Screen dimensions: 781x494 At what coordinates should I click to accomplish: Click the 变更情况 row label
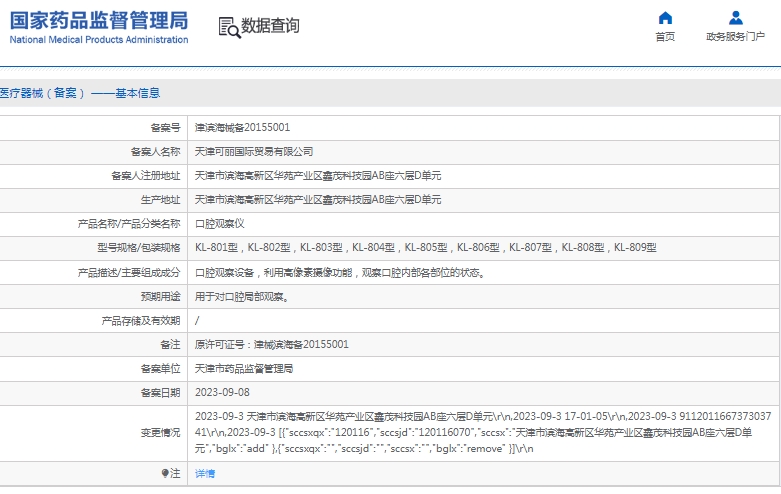point(160,433)
